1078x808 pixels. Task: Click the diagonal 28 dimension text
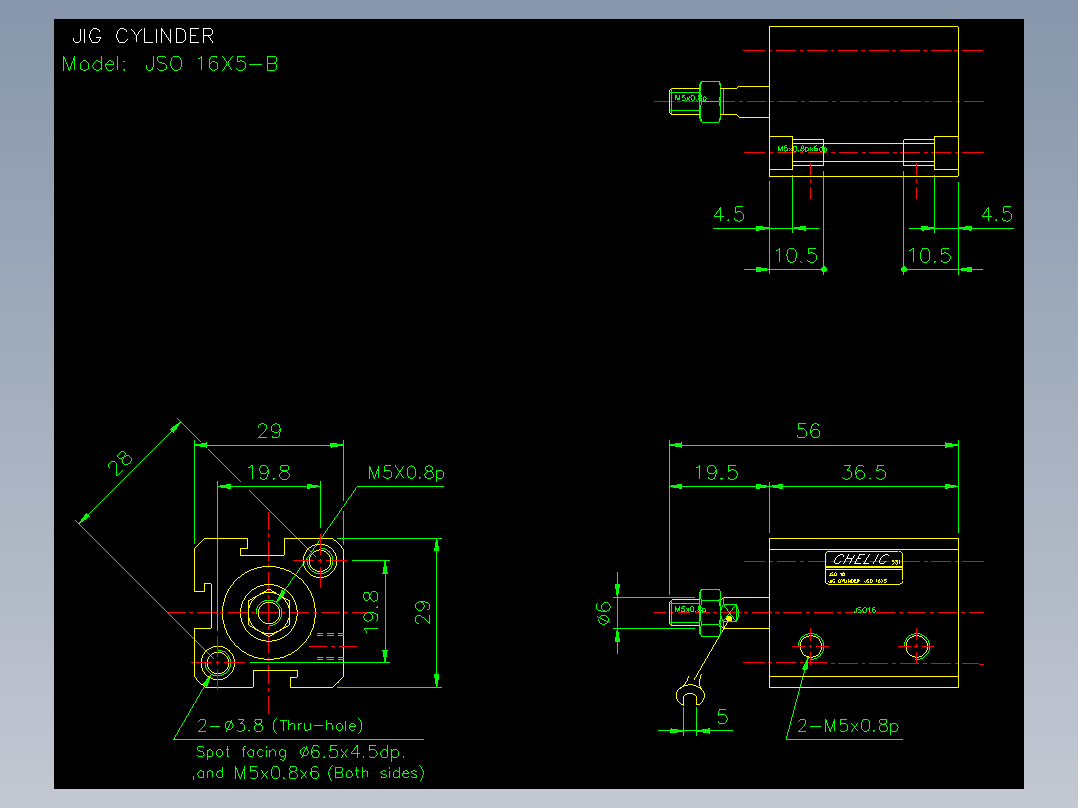120,463
